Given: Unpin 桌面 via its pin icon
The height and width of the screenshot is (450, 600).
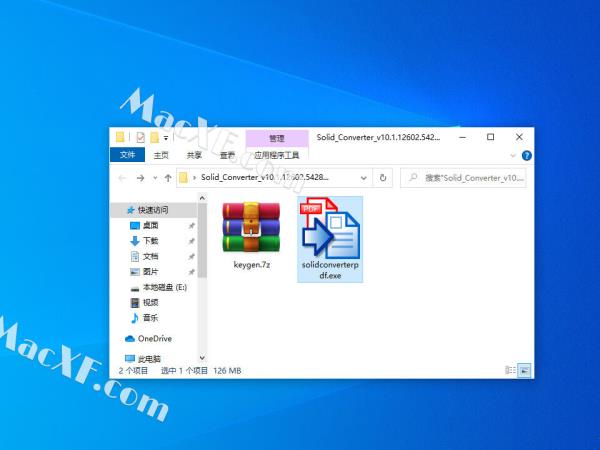Looking at the screenshot, I should coord(191,226).
